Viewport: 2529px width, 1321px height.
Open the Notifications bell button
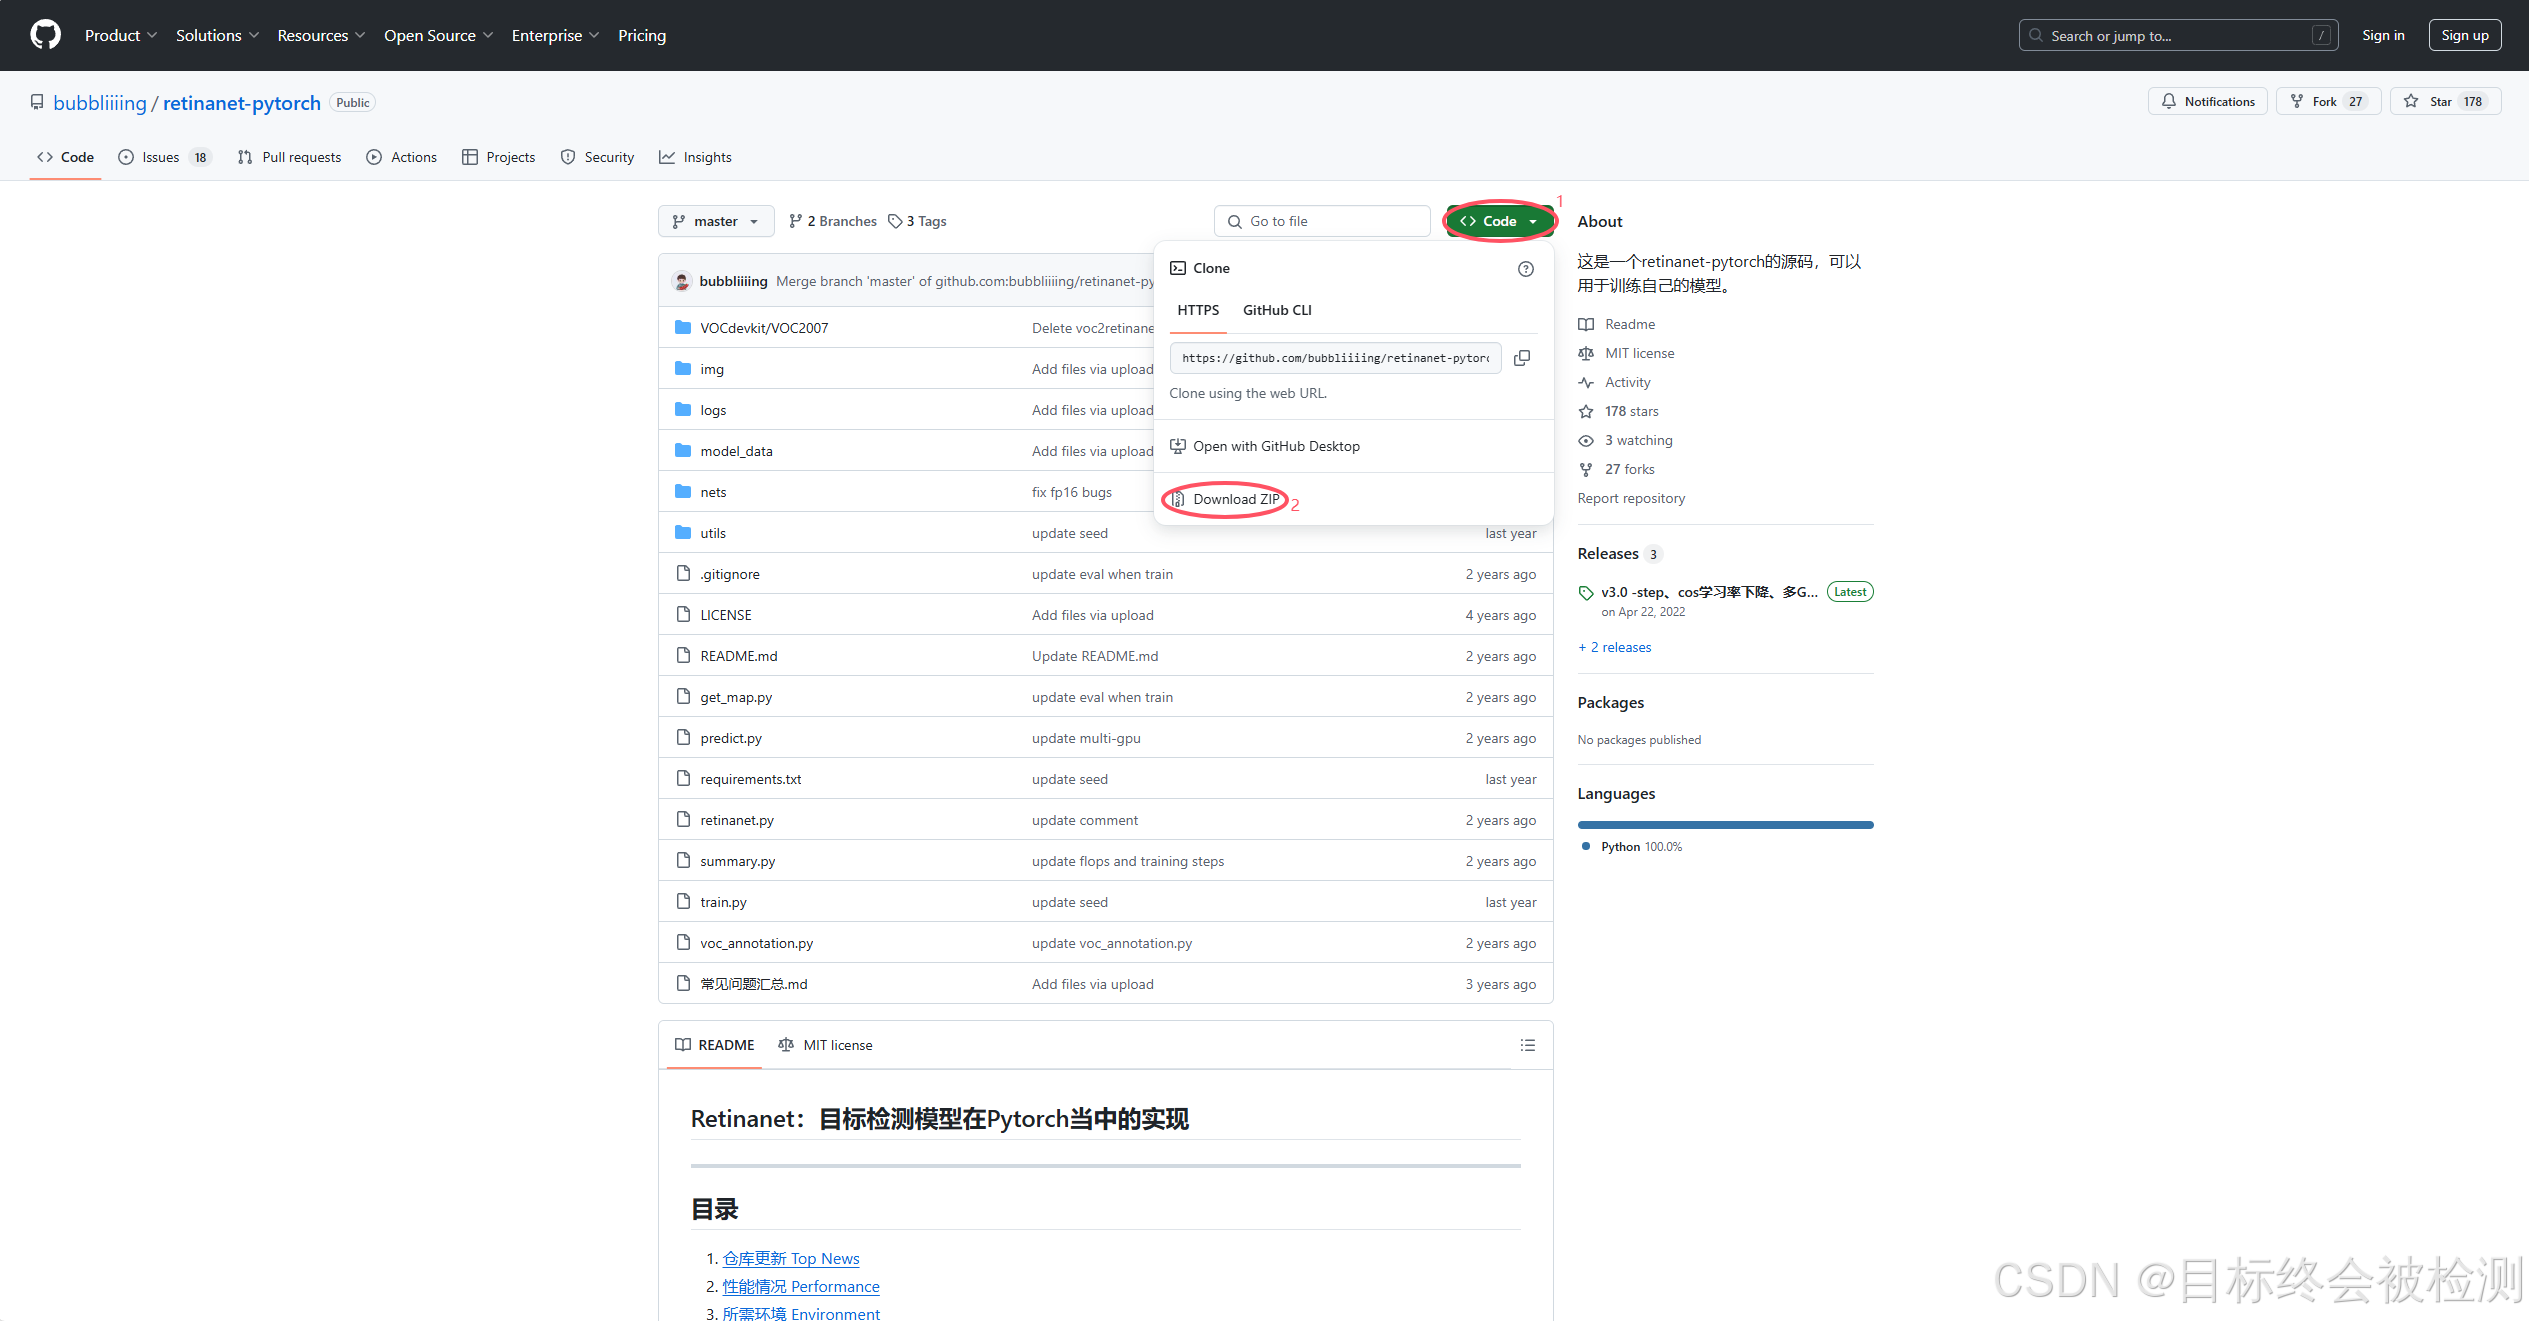pos(2207,102)
